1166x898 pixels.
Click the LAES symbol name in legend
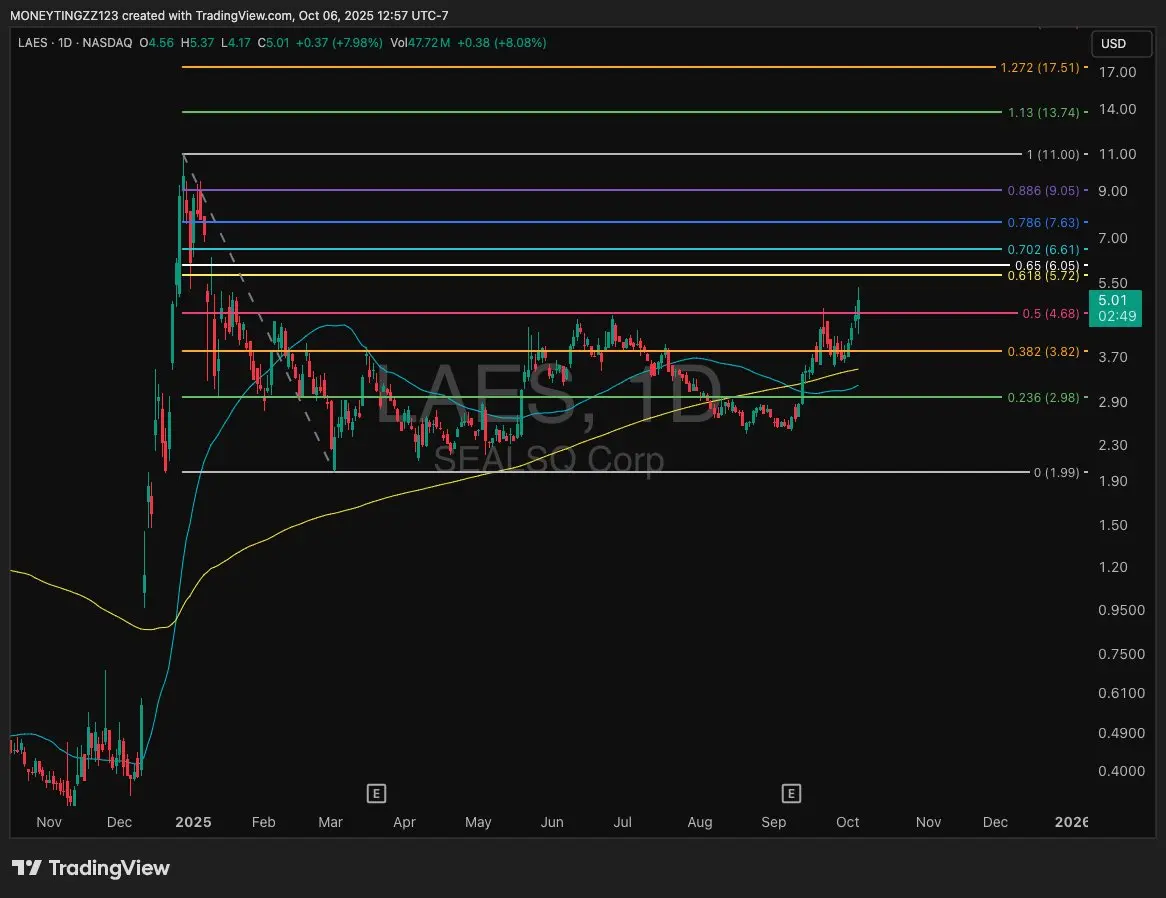[x=34, y=43]
